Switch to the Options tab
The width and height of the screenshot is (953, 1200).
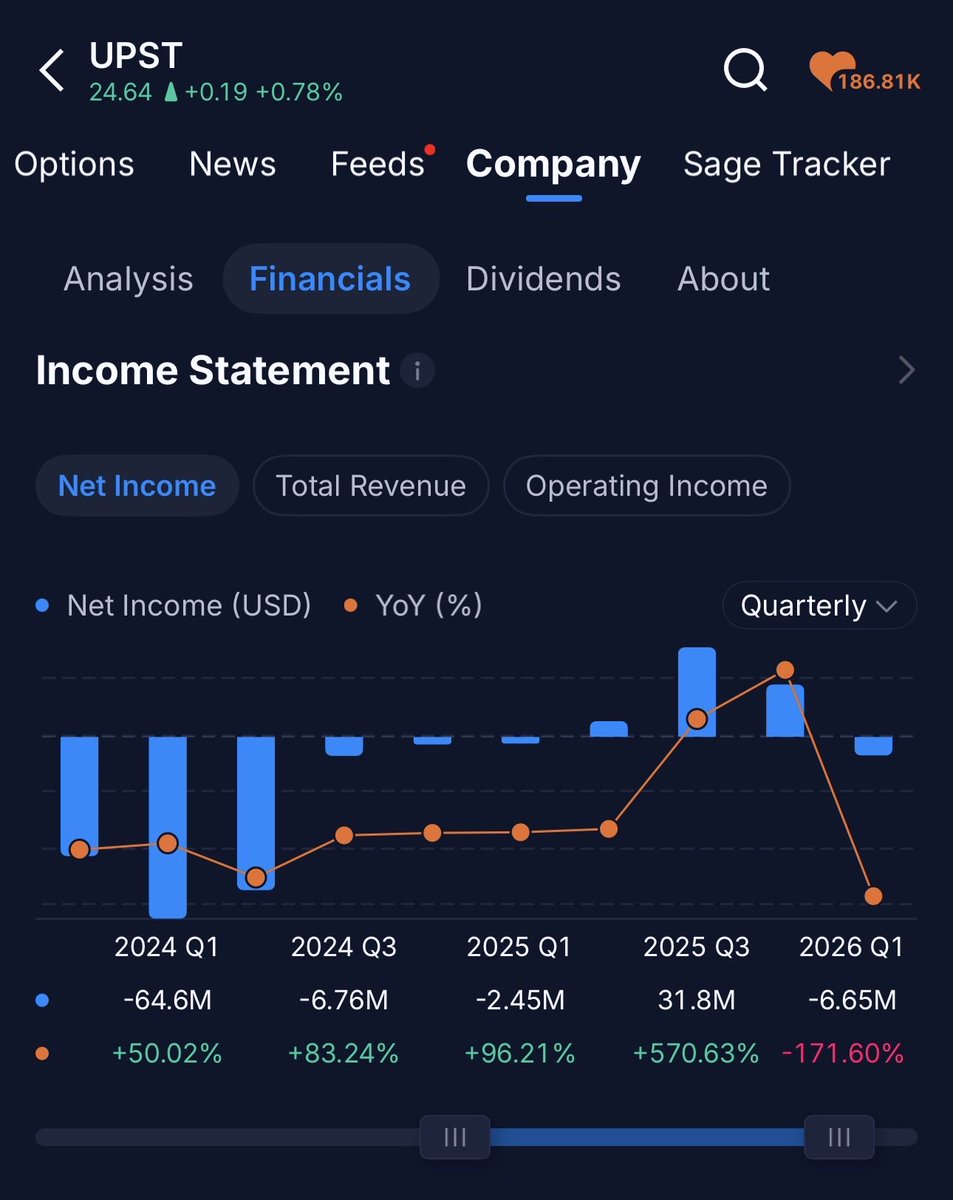(74, 164)
